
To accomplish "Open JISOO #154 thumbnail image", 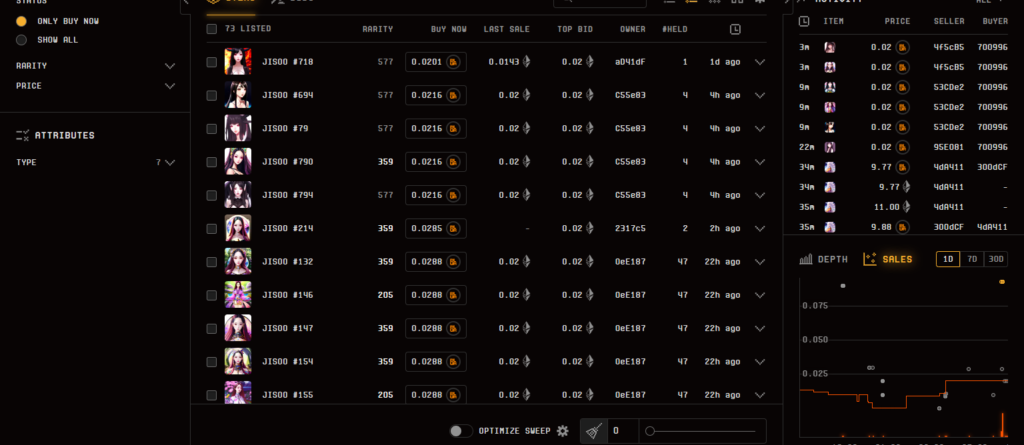I will tap(238, 362).
